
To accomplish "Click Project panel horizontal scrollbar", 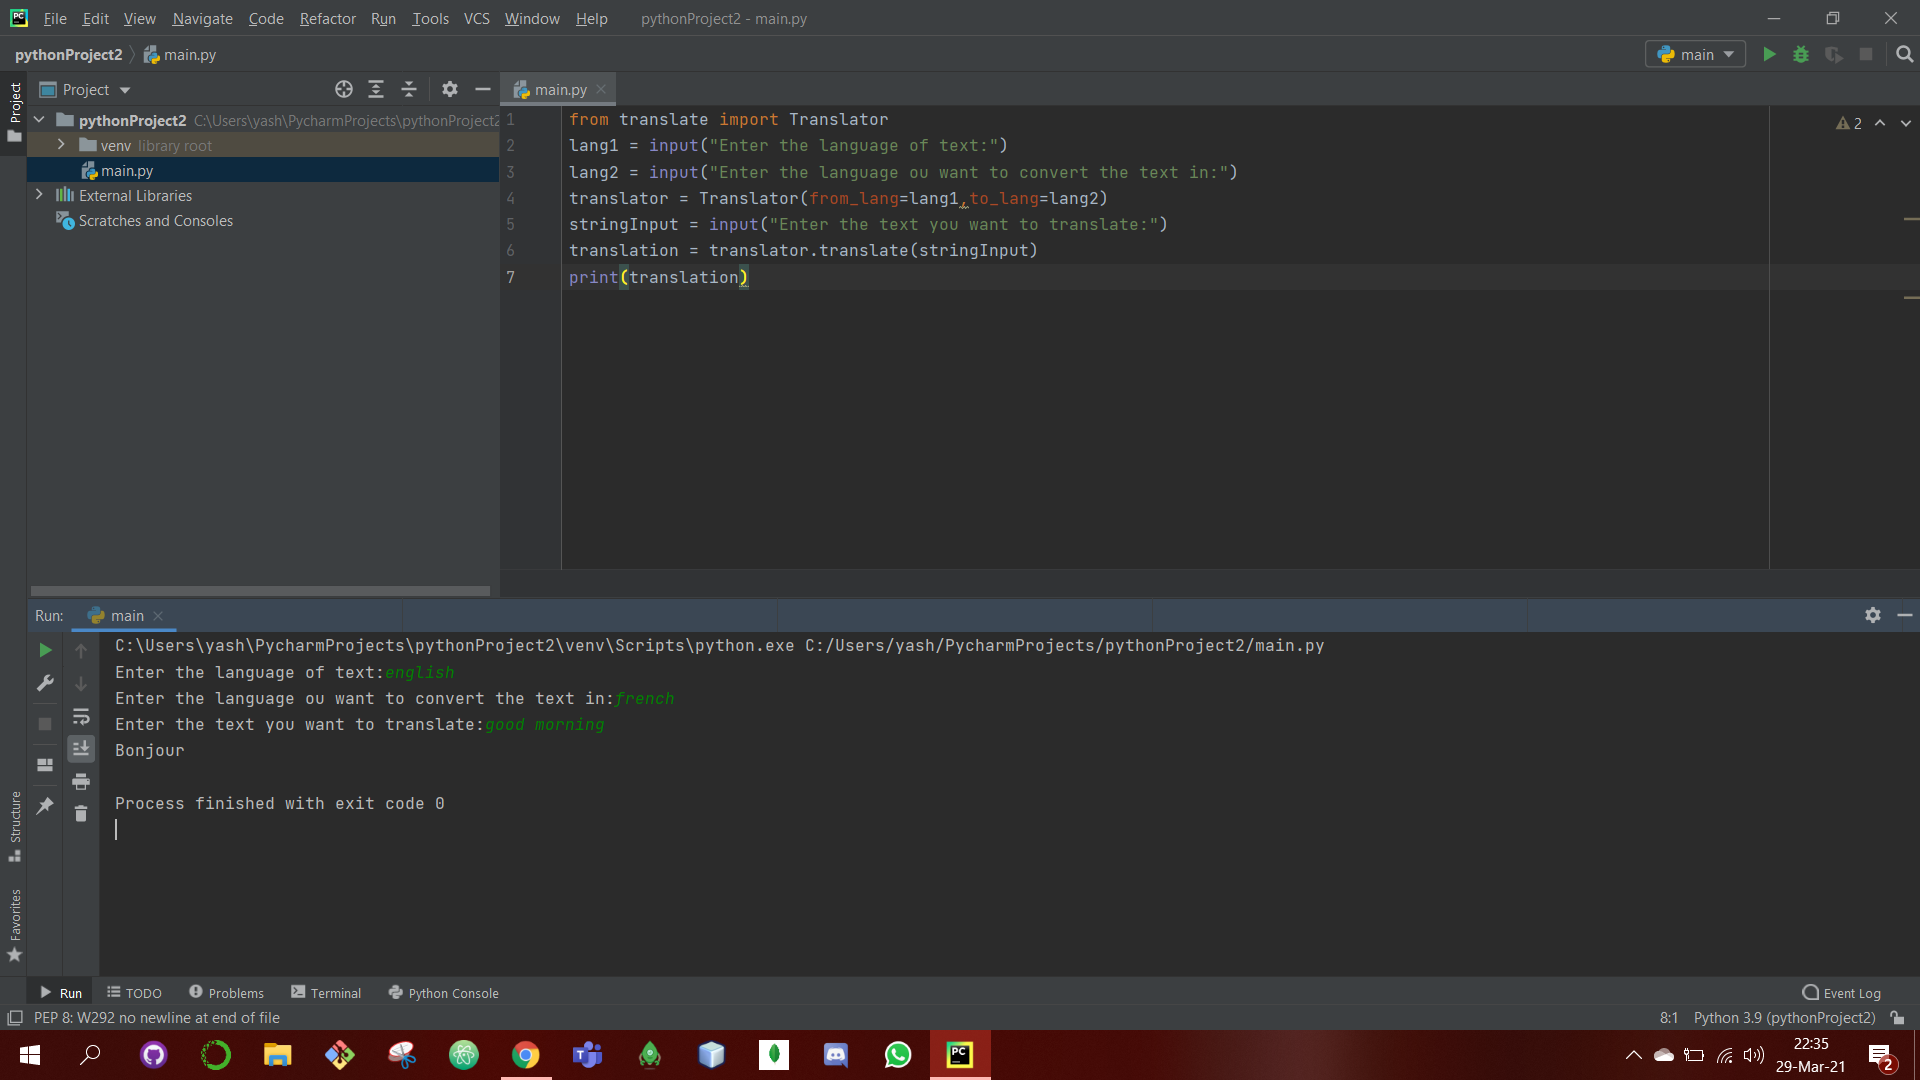I will point(260,591).
